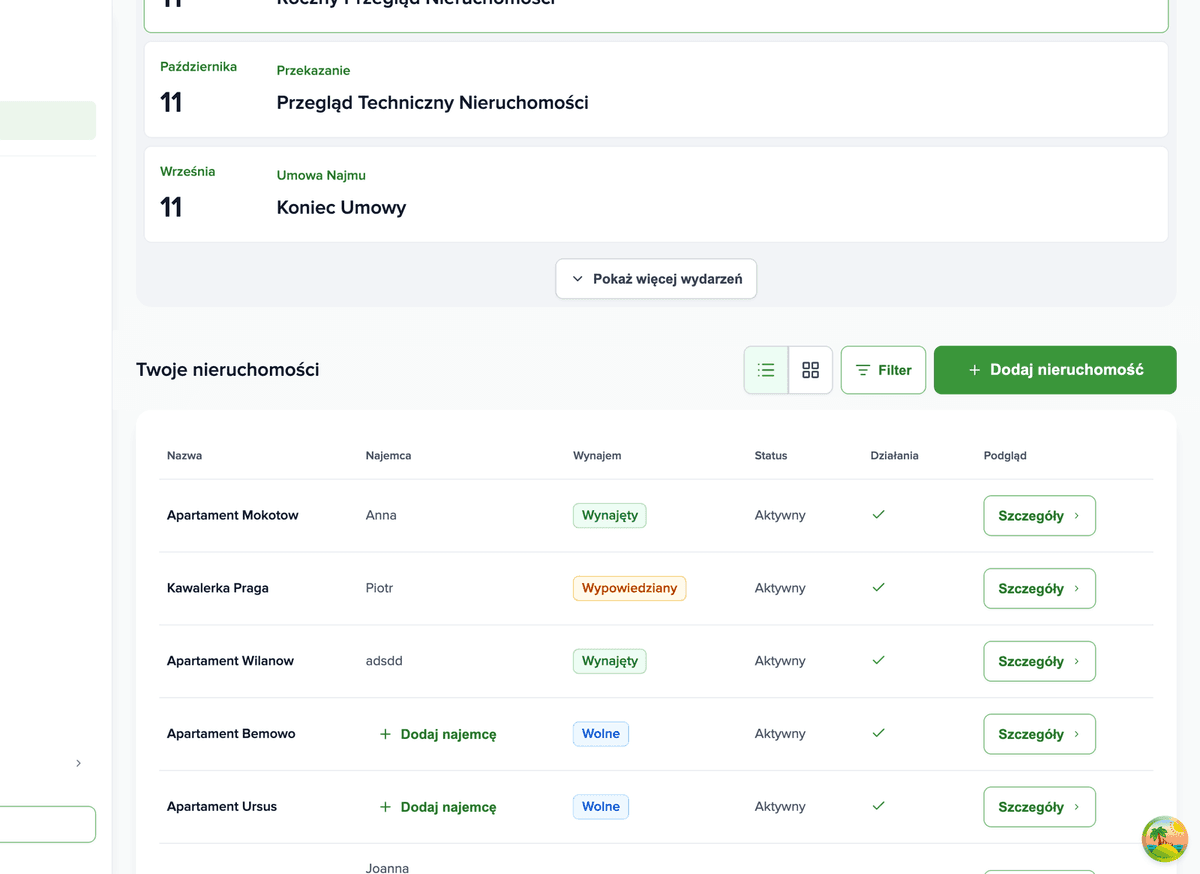Open Szczegóły for Apartament Ursus

(x=1039, y=807)
